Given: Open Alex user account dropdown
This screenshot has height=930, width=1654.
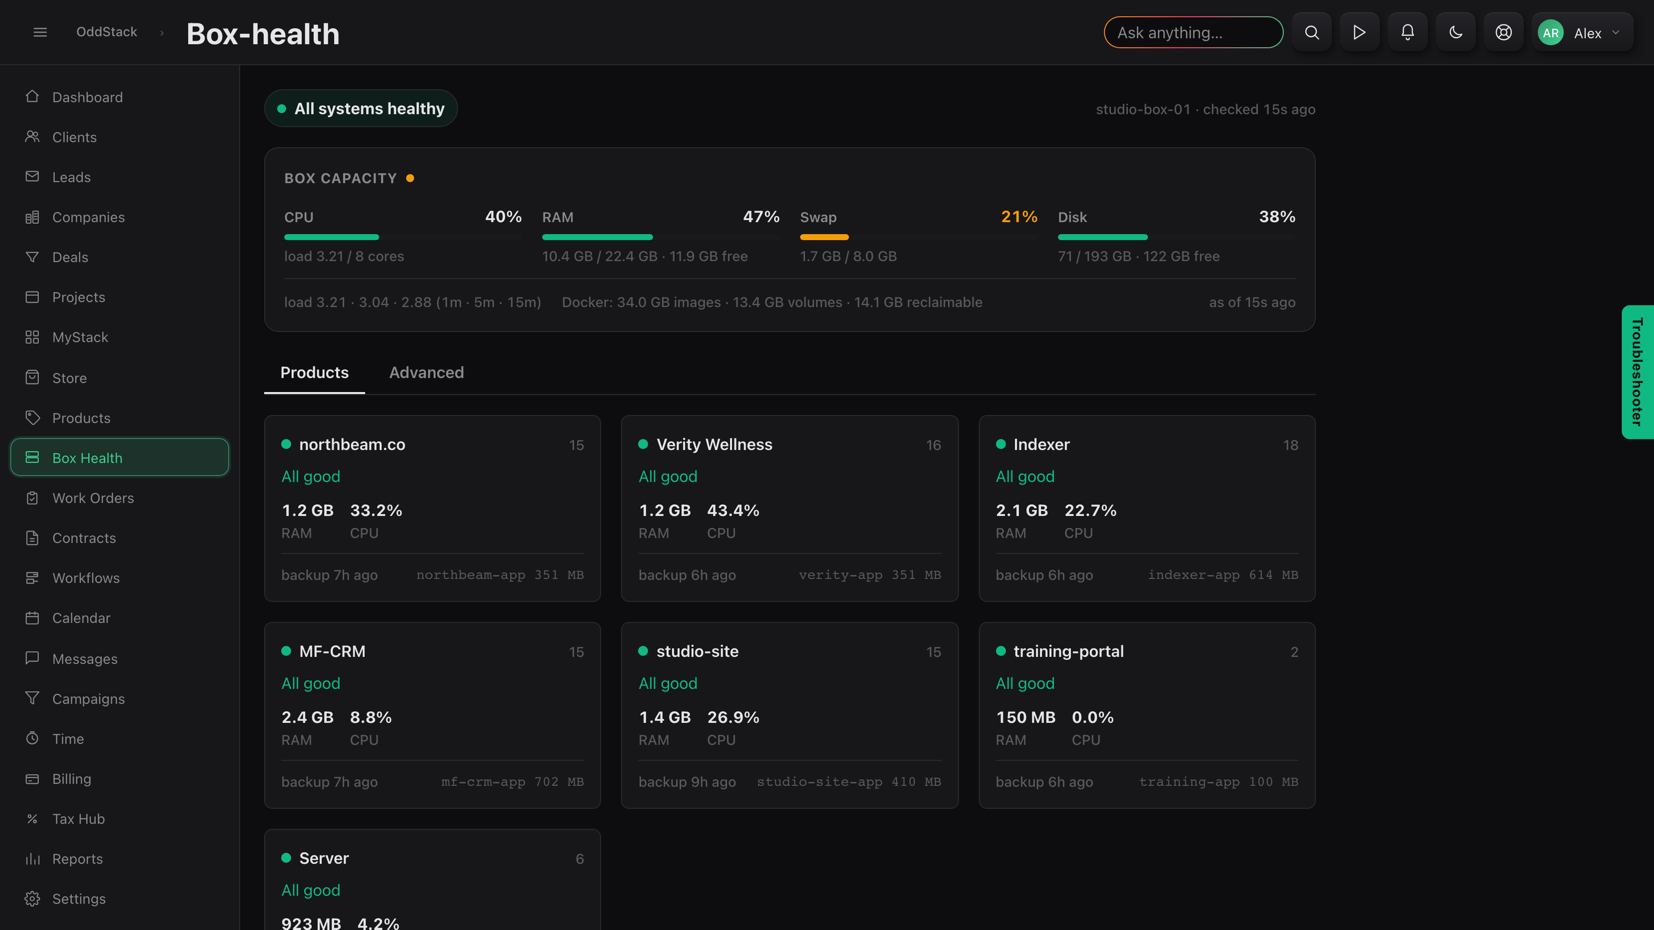Looking at the screenshot, I should point(1582,32).
